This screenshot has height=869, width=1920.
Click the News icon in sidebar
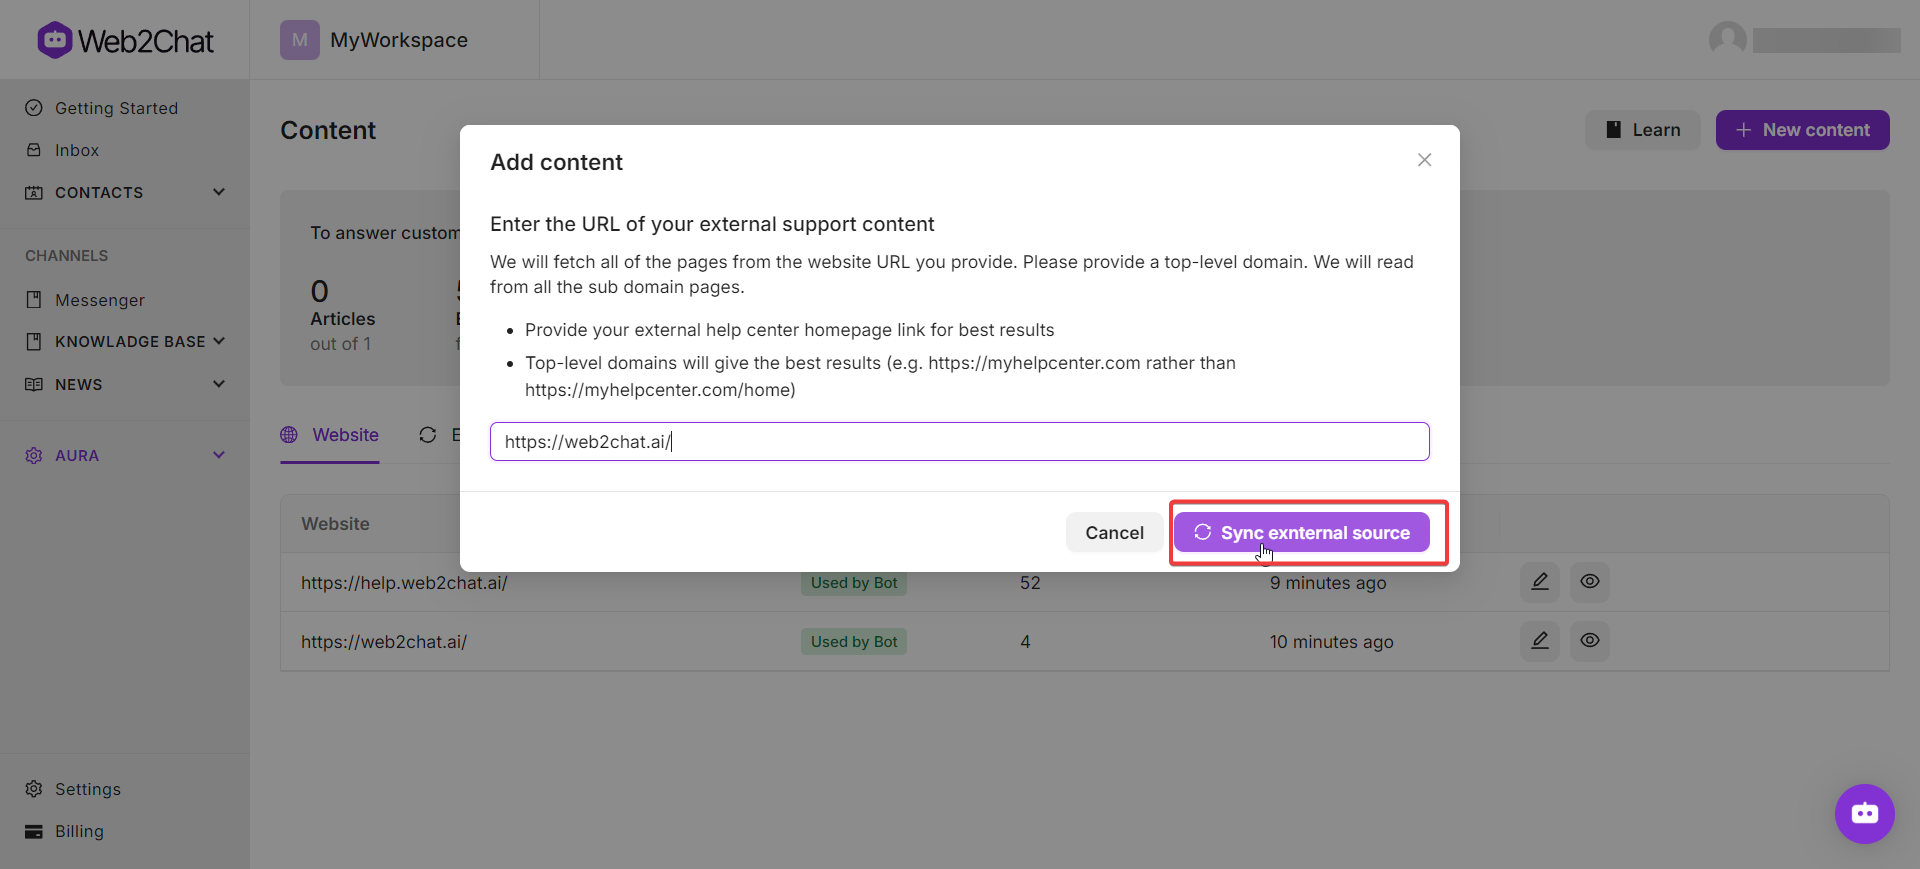tap(34, 384)
